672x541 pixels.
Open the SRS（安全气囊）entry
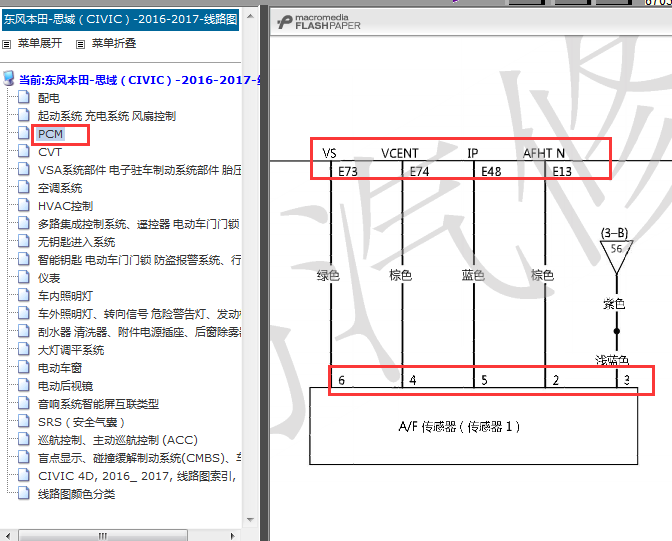(x=82, y=422)
